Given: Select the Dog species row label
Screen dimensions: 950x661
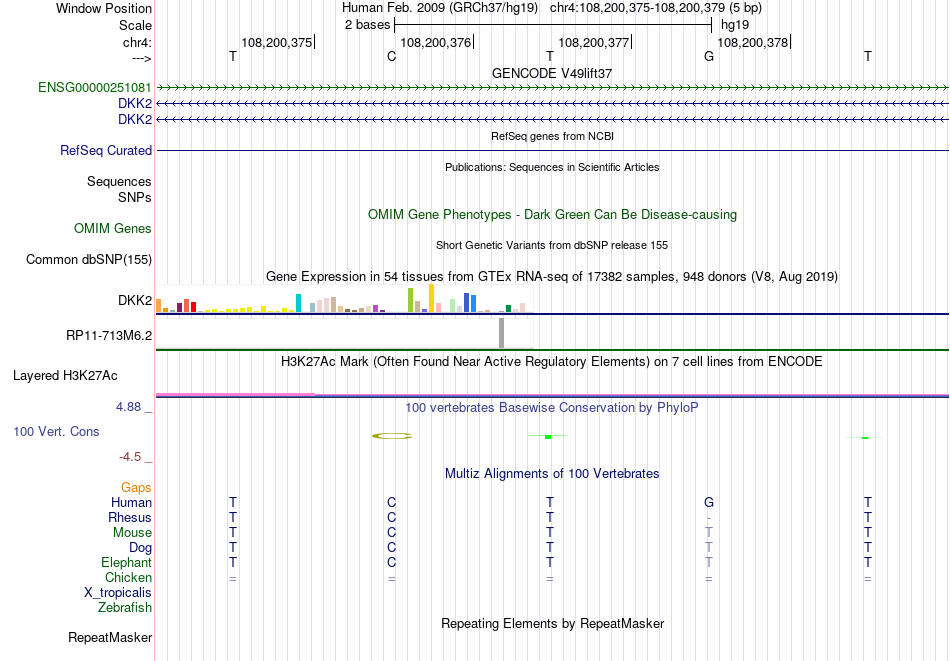Looking at the screenshot, I should (141, 548).
